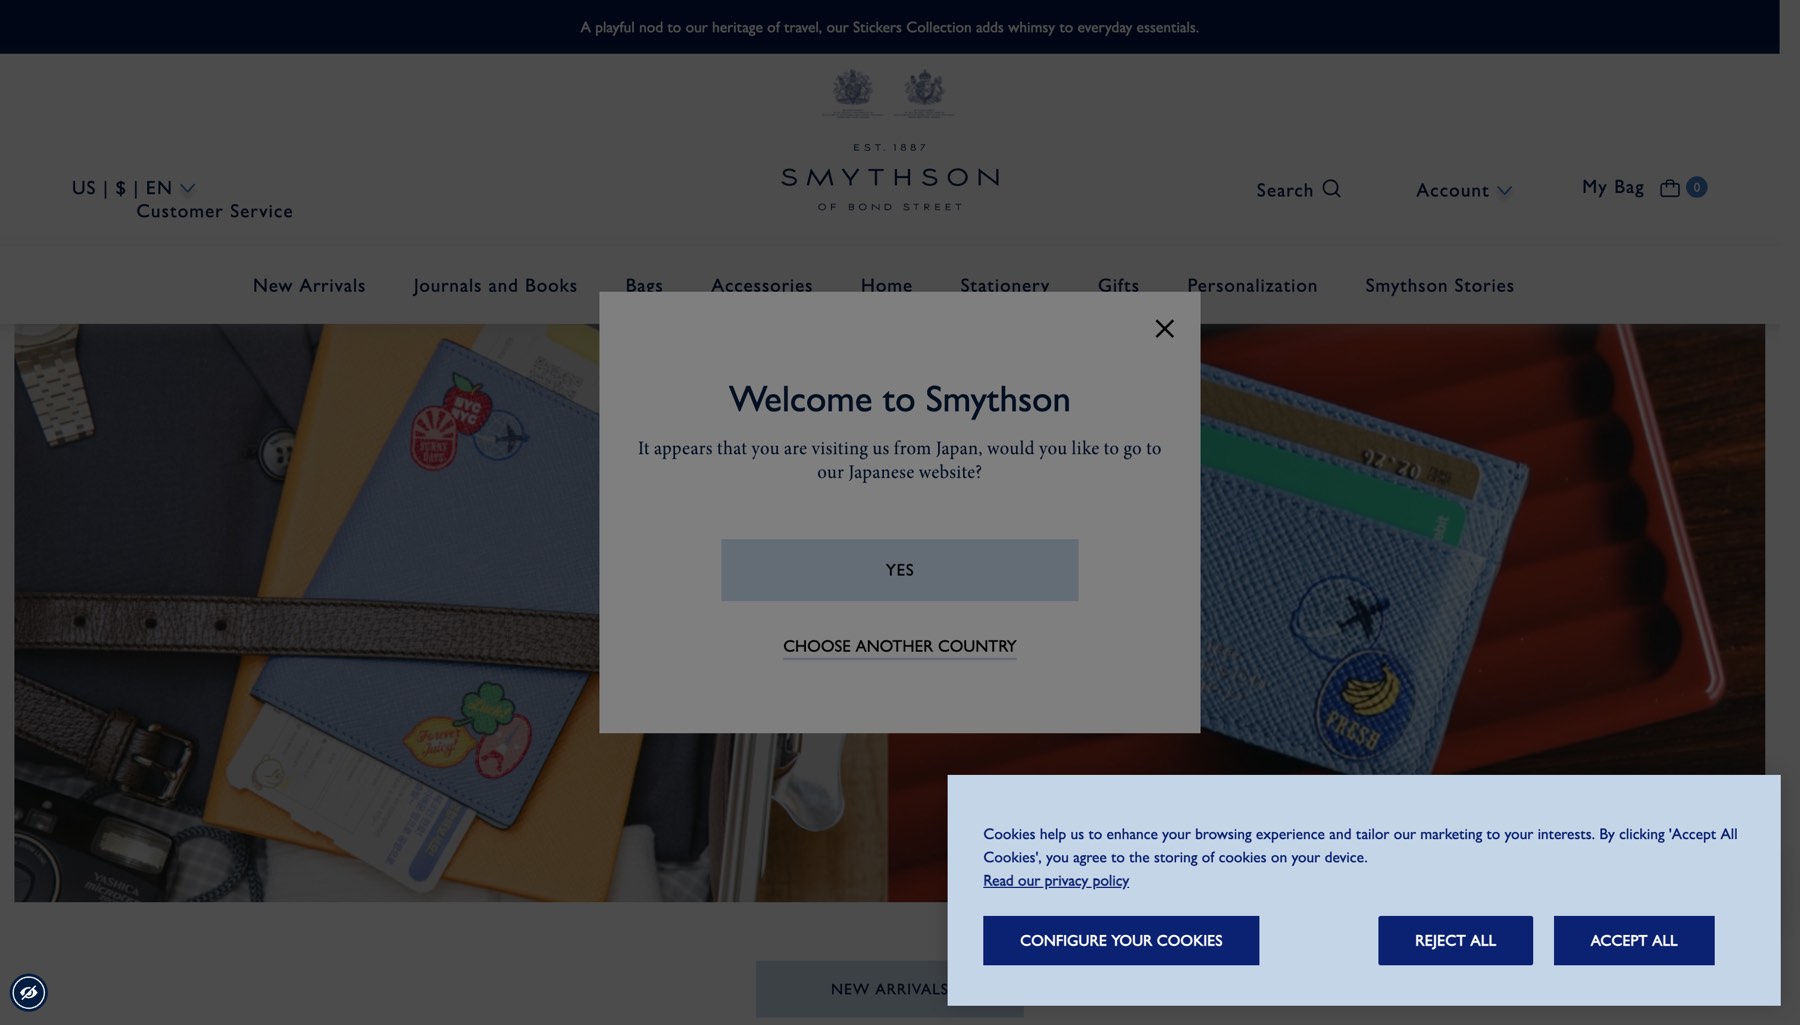The image size is (1800, 1025).
Task: Select the Account person area in the header
Action: [1452, 190]
